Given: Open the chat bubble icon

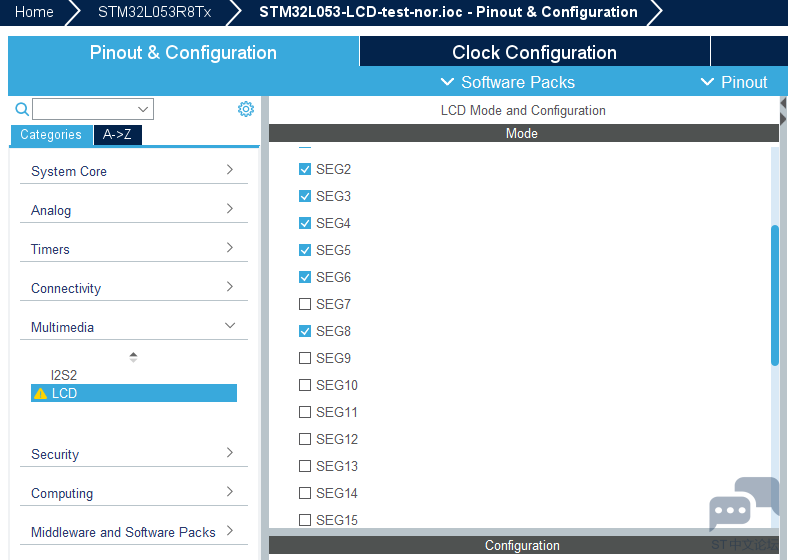Looking at the screenshot, I should [743, 504].
